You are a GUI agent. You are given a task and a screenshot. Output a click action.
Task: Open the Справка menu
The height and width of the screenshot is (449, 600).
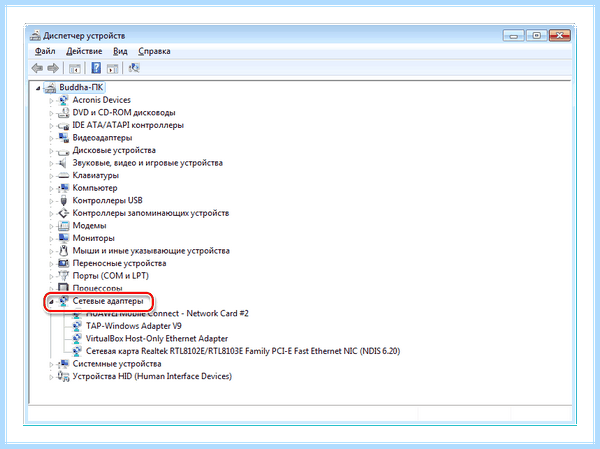point(154,51)
